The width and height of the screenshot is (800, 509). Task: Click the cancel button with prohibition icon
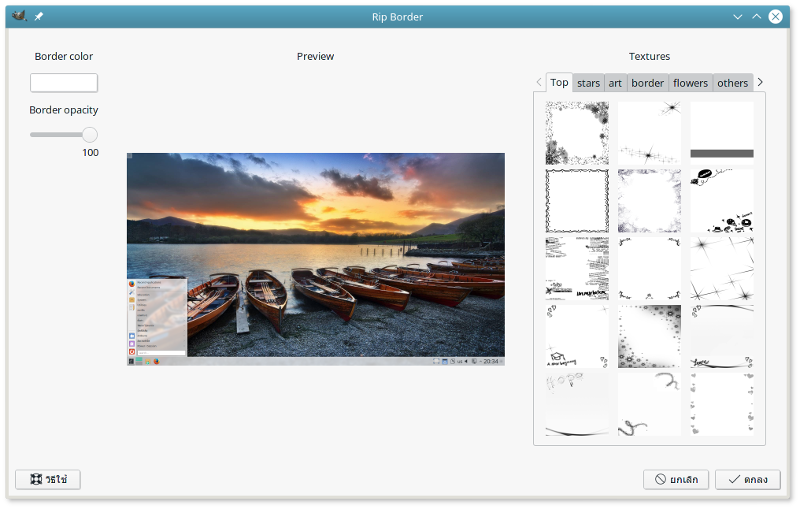(x=676, y=480)
